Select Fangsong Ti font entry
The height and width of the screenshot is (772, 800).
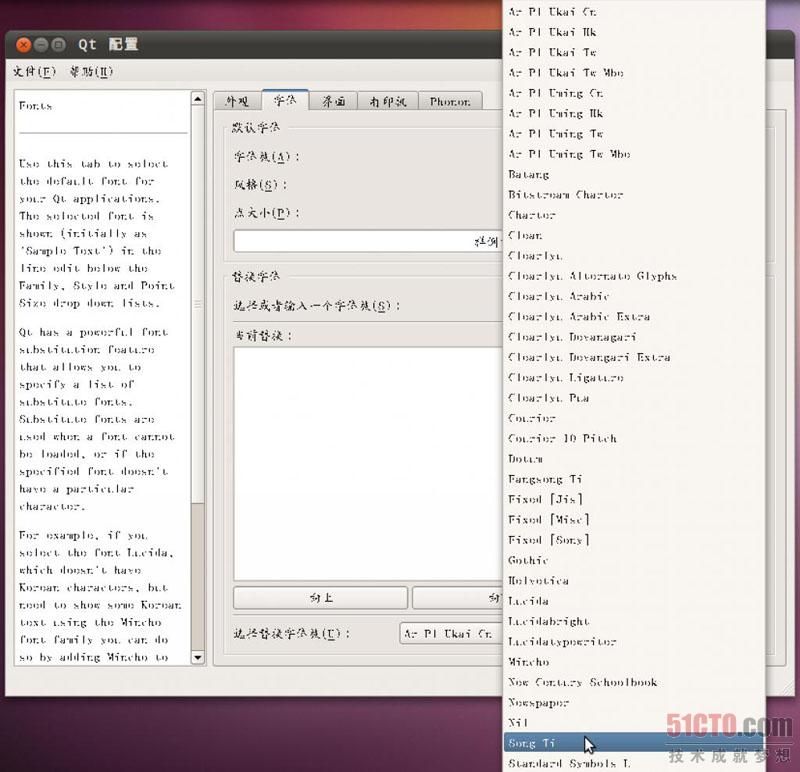tap(634, 479)
